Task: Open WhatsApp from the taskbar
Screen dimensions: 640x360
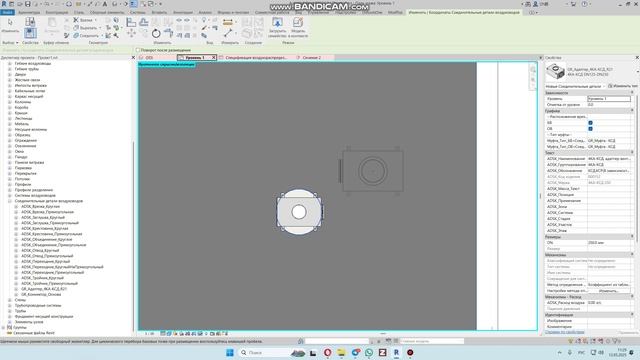Action: click(369, 352)
